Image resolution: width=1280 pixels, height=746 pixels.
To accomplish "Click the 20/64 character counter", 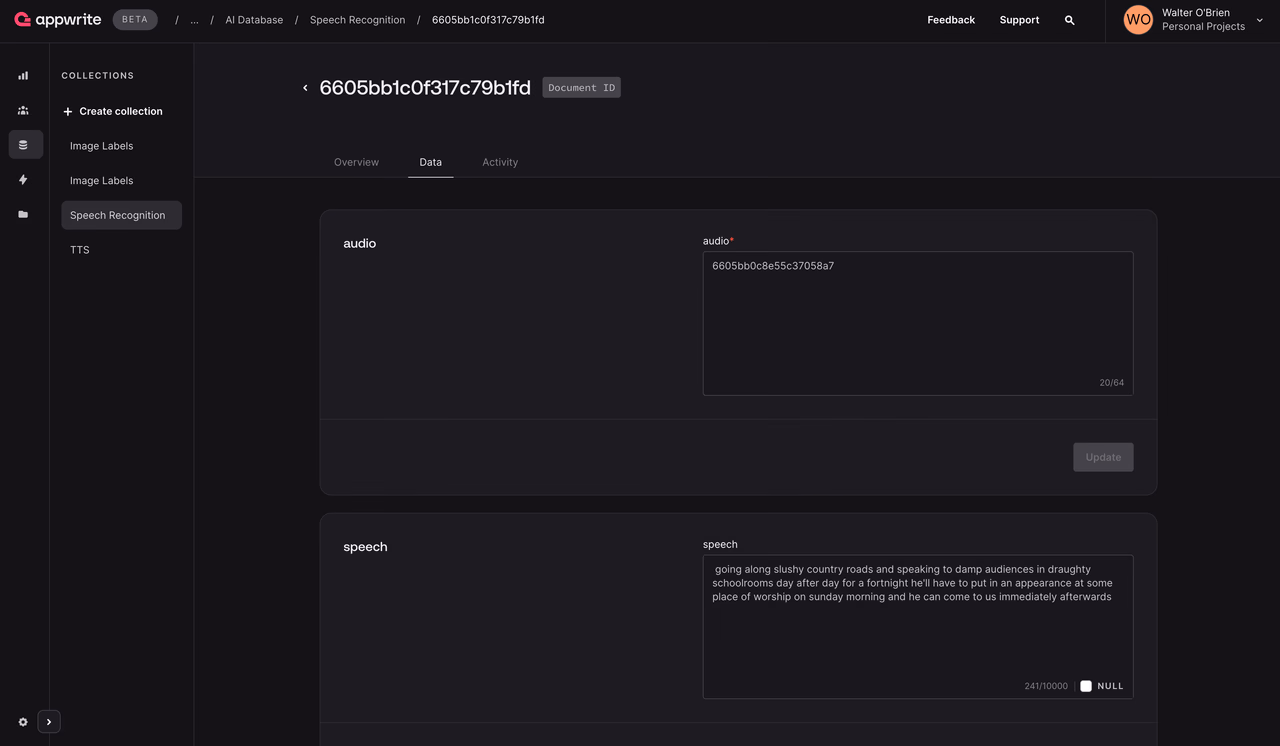I will coord(1111,383).
